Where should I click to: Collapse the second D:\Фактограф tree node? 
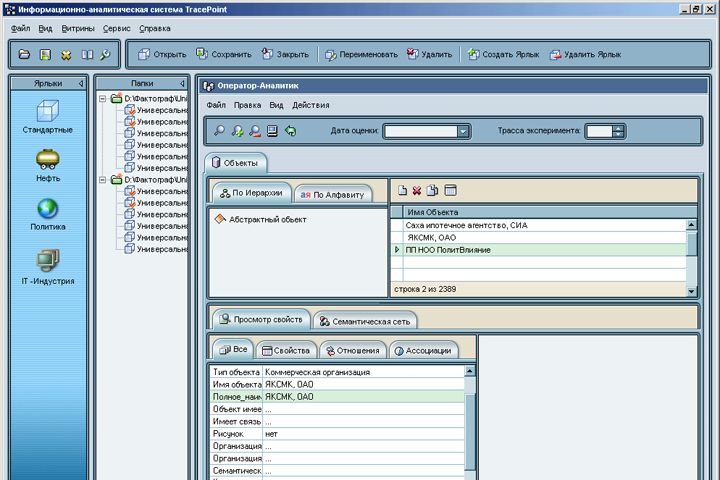(x=103, y=180)
